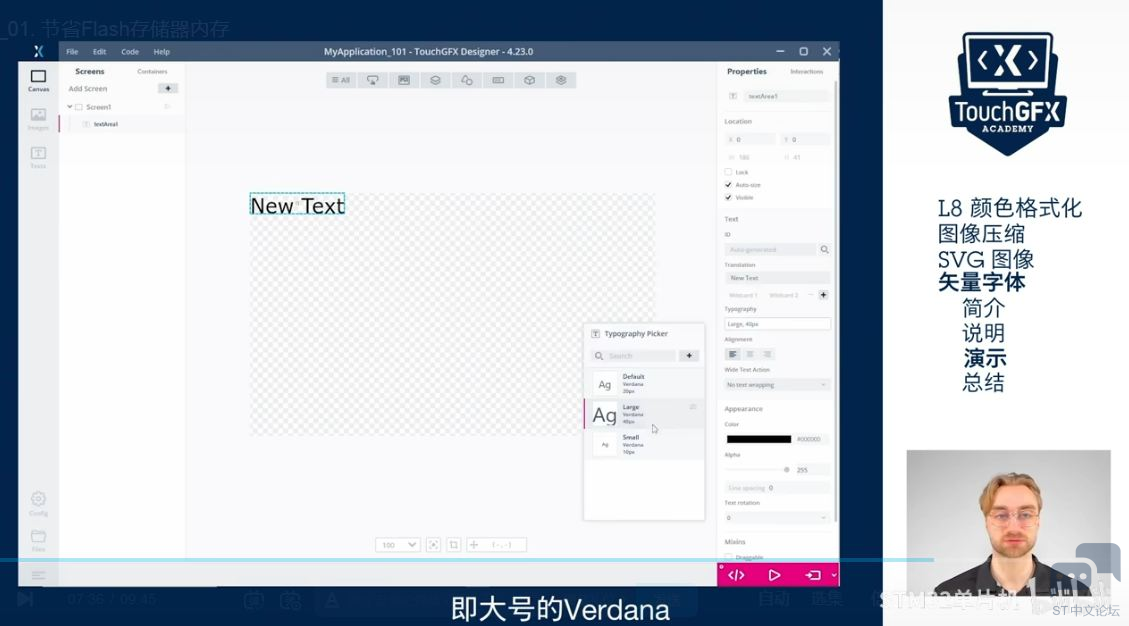Toggle the Visible checkbox
Image resolution: width=1129 pixels, height=626 pixels.
[728, 198]
